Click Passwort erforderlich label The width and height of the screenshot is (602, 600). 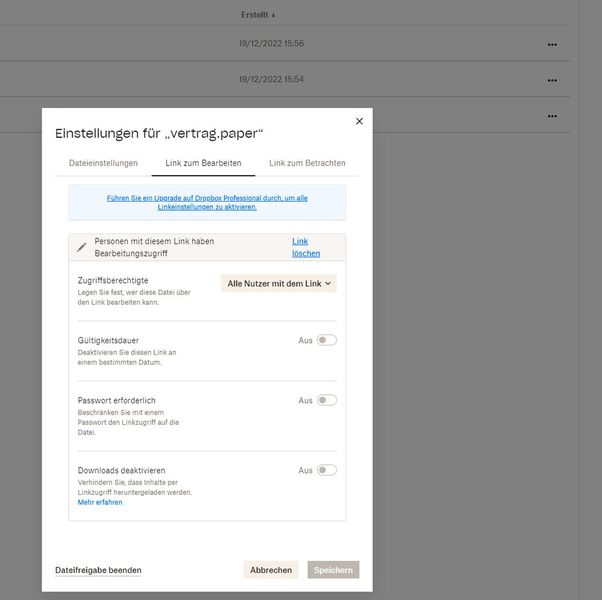pos(116,400)
